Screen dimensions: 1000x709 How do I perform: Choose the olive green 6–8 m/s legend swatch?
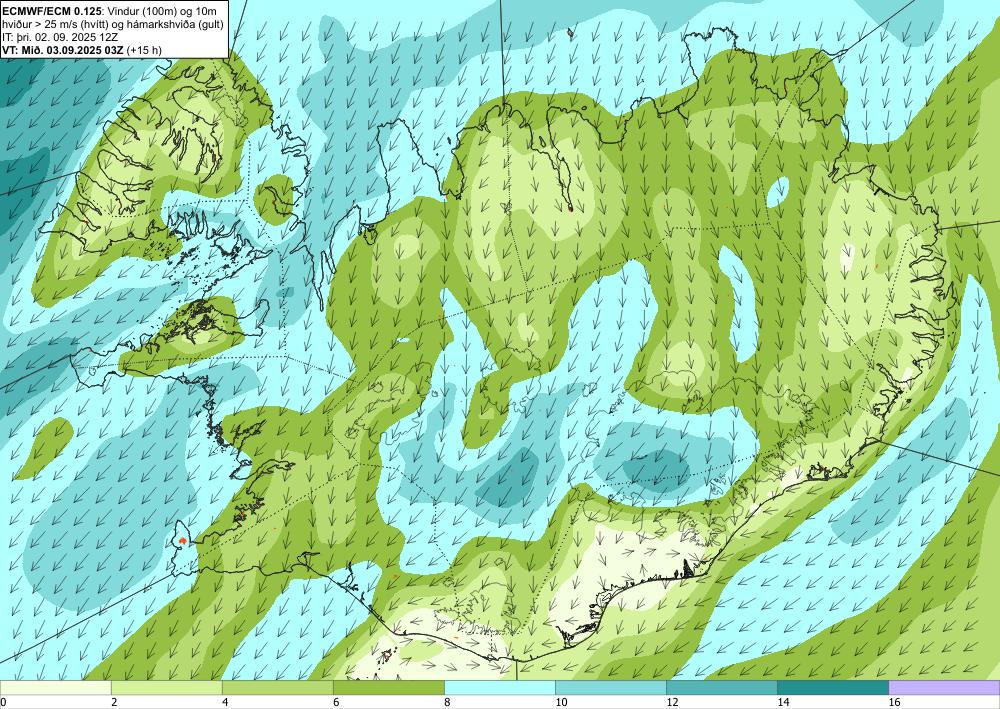pos(388,687)
